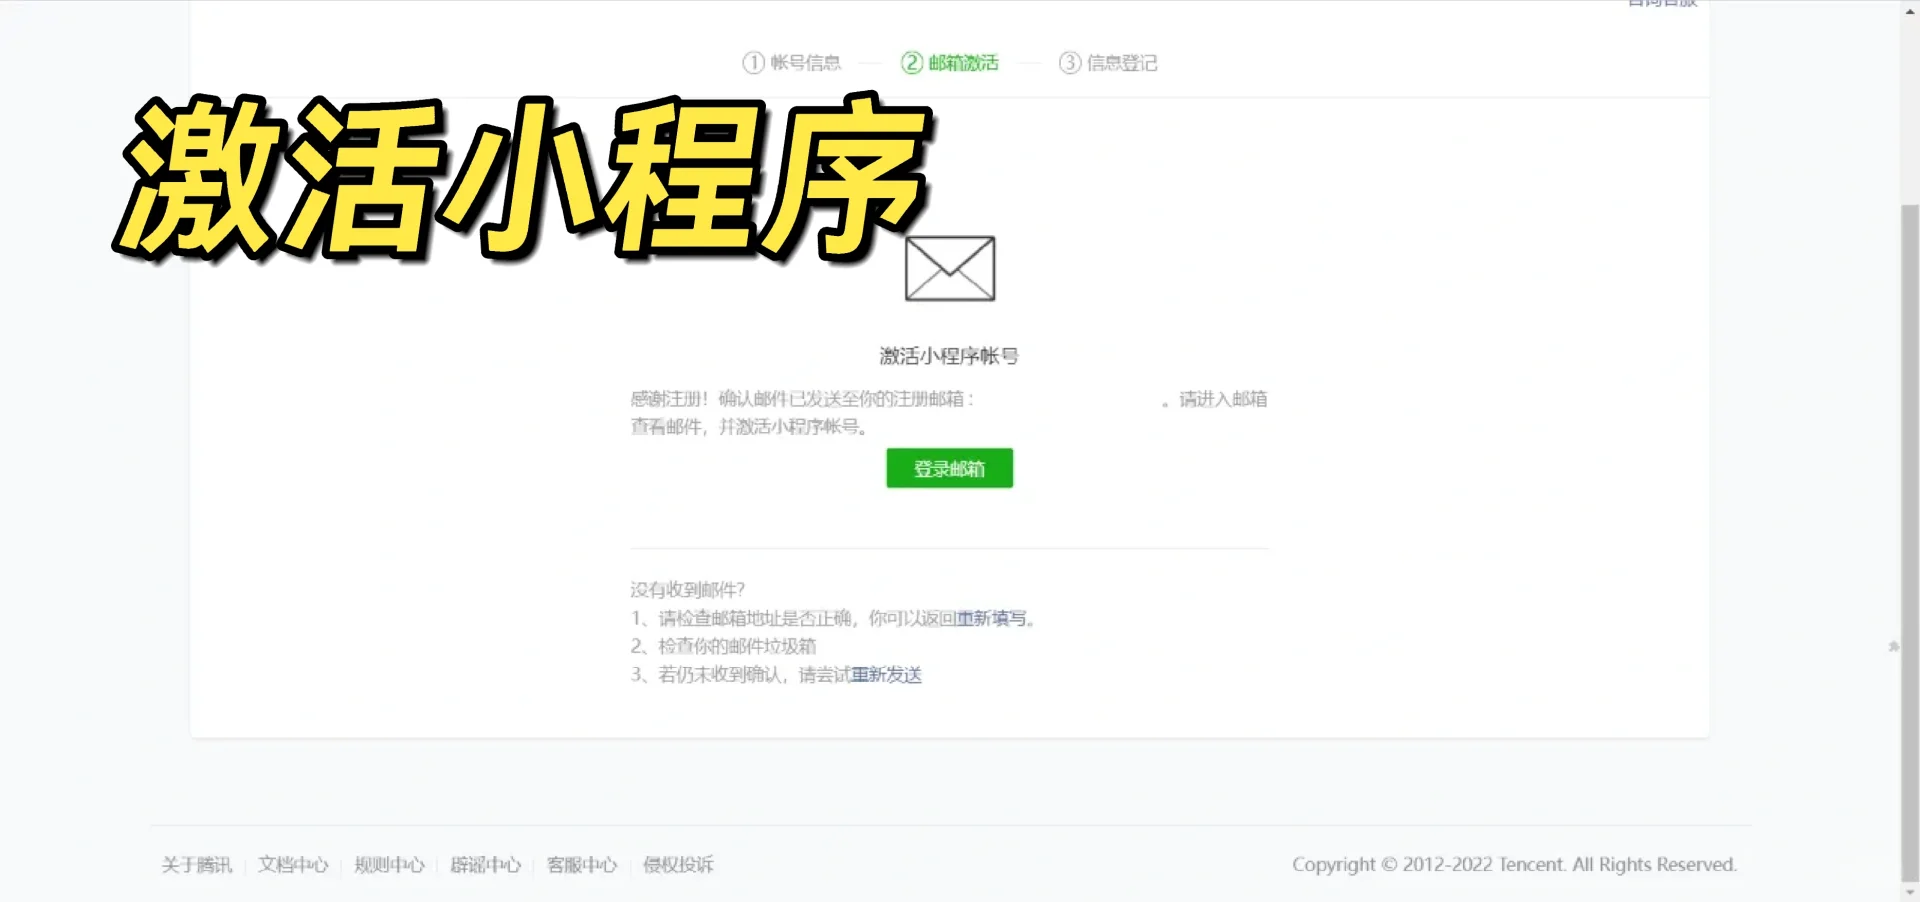Open the 关于腾讯 footer link

[196, 865]
